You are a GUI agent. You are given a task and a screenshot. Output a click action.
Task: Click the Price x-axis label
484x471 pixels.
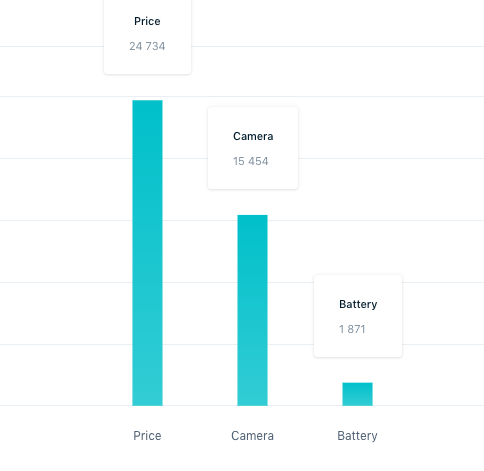point(147,436)
